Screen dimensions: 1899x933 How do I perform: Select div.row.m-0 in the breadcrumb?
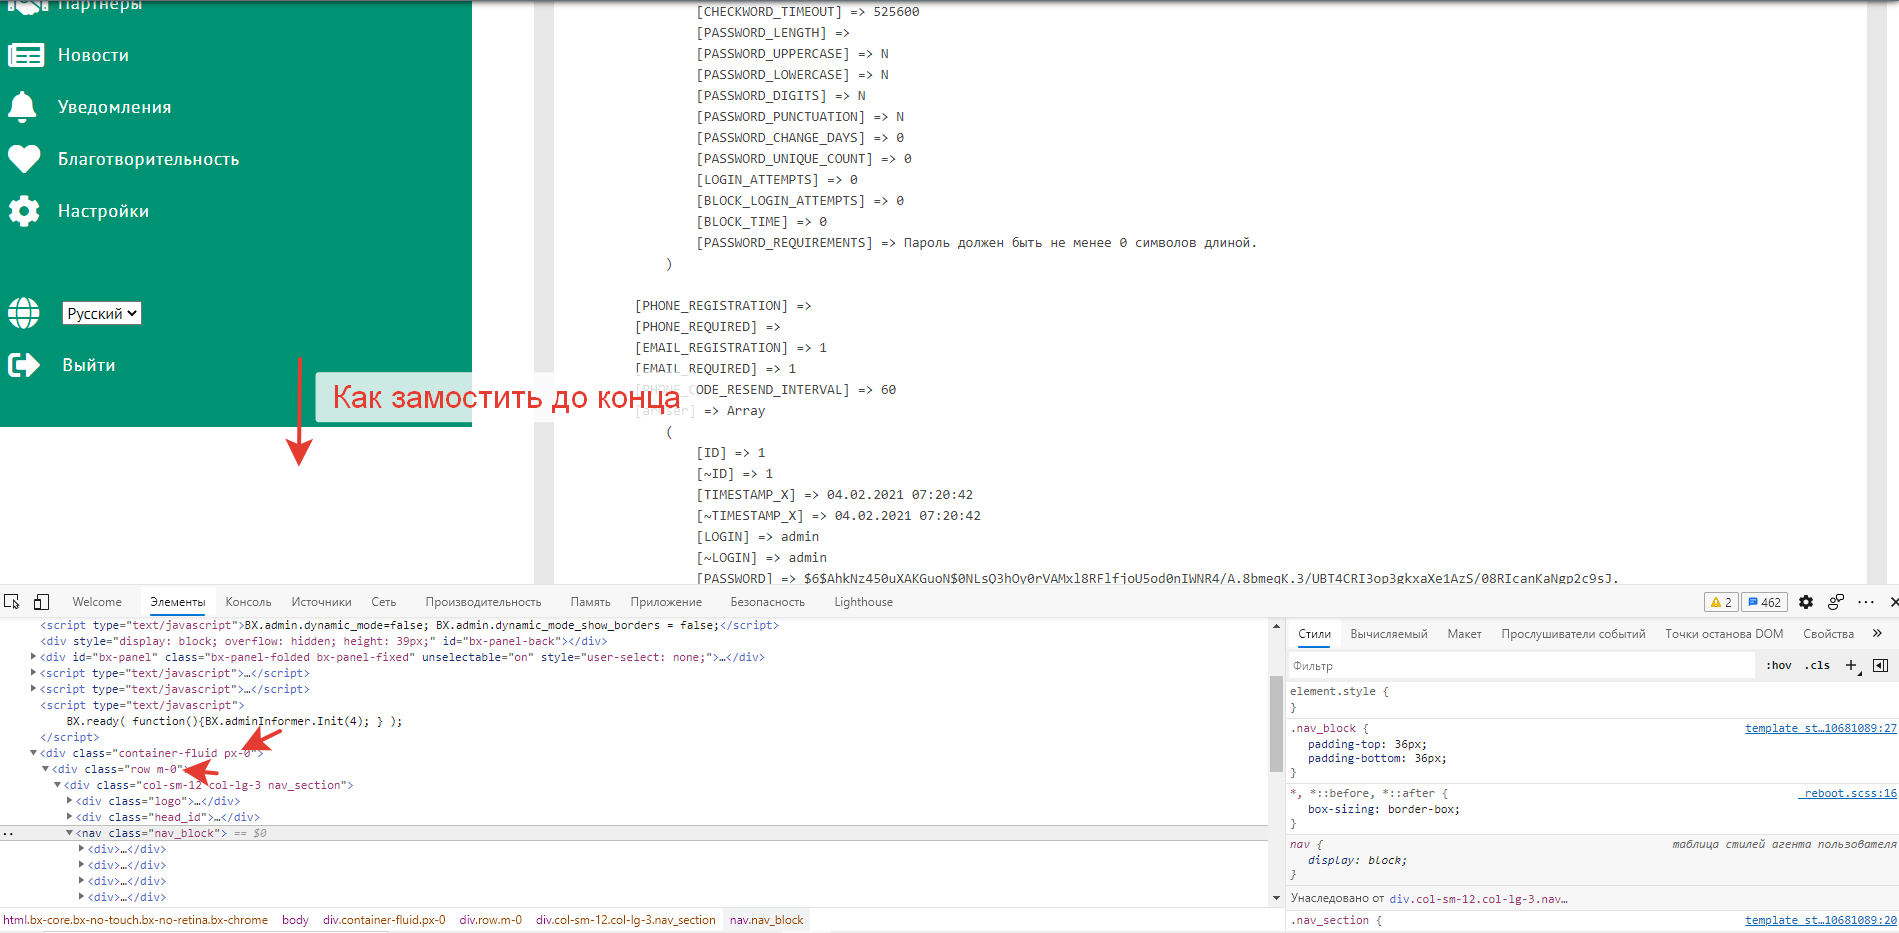[490, 920]
